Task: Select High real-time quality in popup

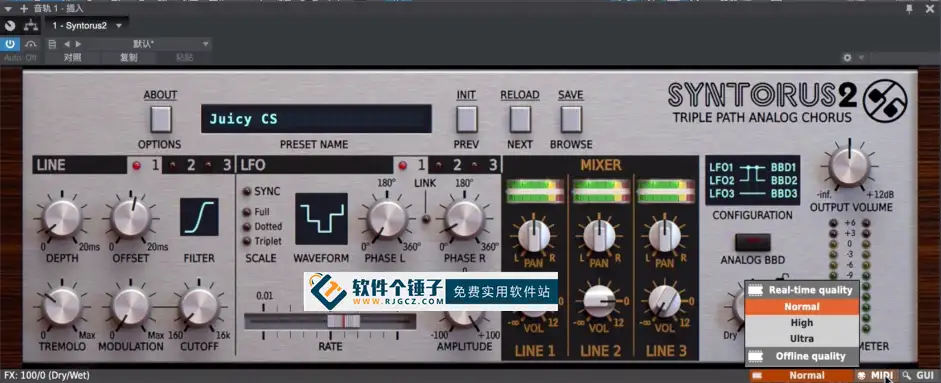Action: 802,322
